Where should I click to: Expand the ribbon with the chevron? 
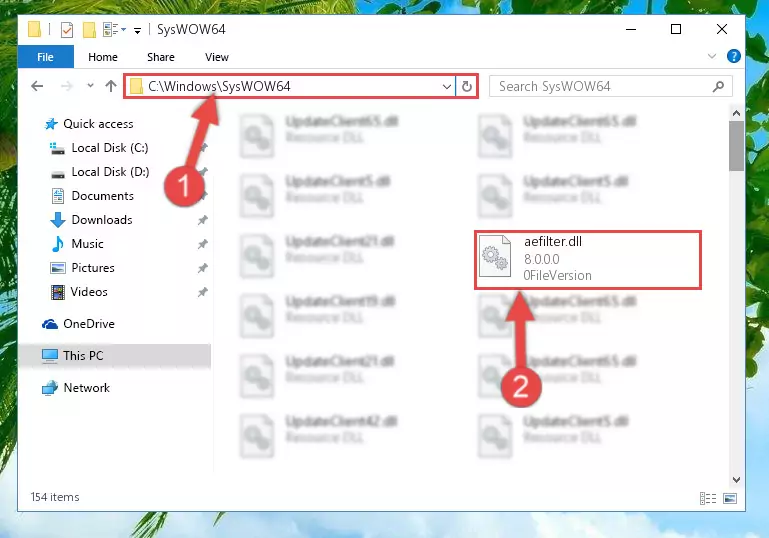712,56
